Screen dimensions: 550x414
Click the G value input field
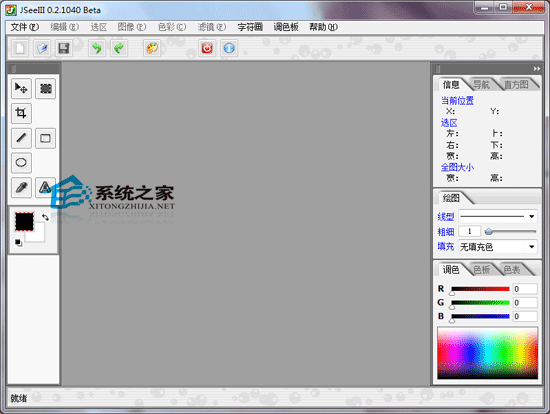coord(525,302)
